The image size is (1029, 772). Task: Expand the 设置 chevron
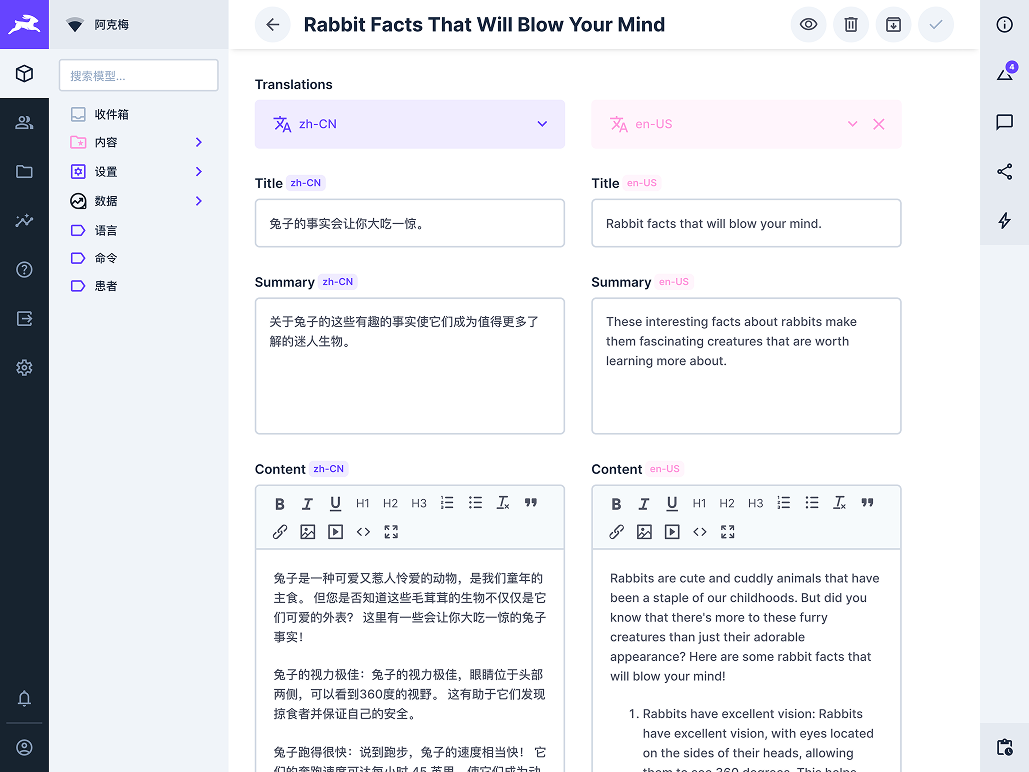199,172
